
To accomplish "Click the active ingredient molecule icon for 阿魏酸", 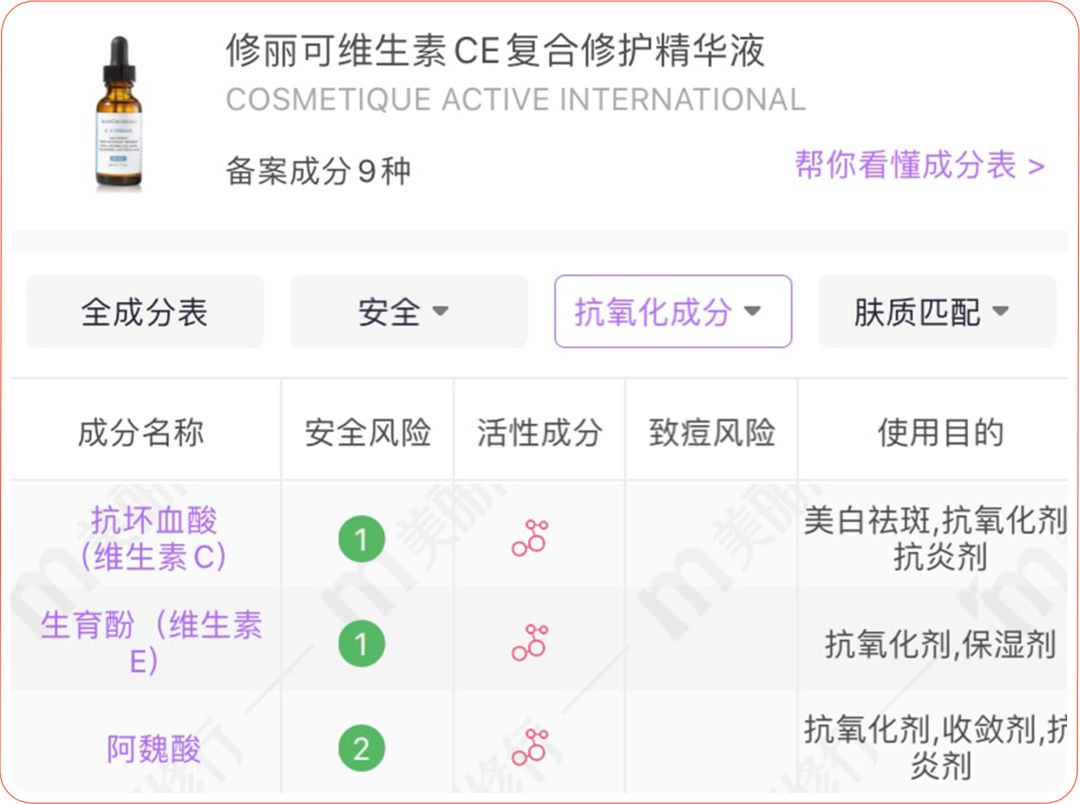I will pos(530,748).
